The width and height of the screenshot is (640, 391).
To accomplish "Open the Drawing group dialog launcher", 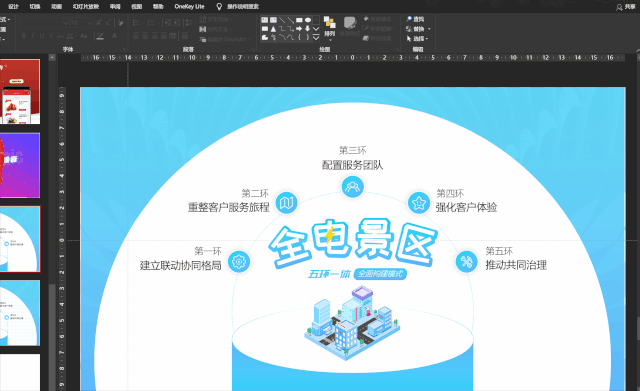I will [398, 50].
